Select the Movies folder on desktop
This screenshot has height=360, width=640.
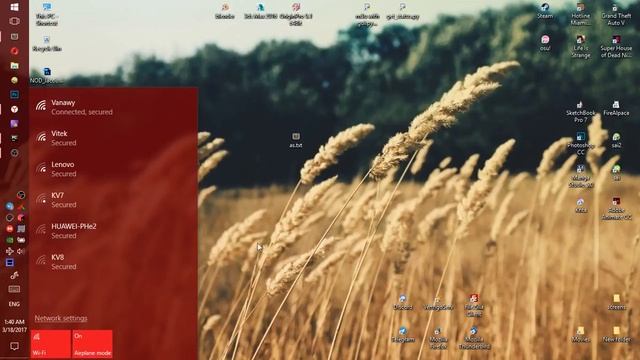pos(581,335)
